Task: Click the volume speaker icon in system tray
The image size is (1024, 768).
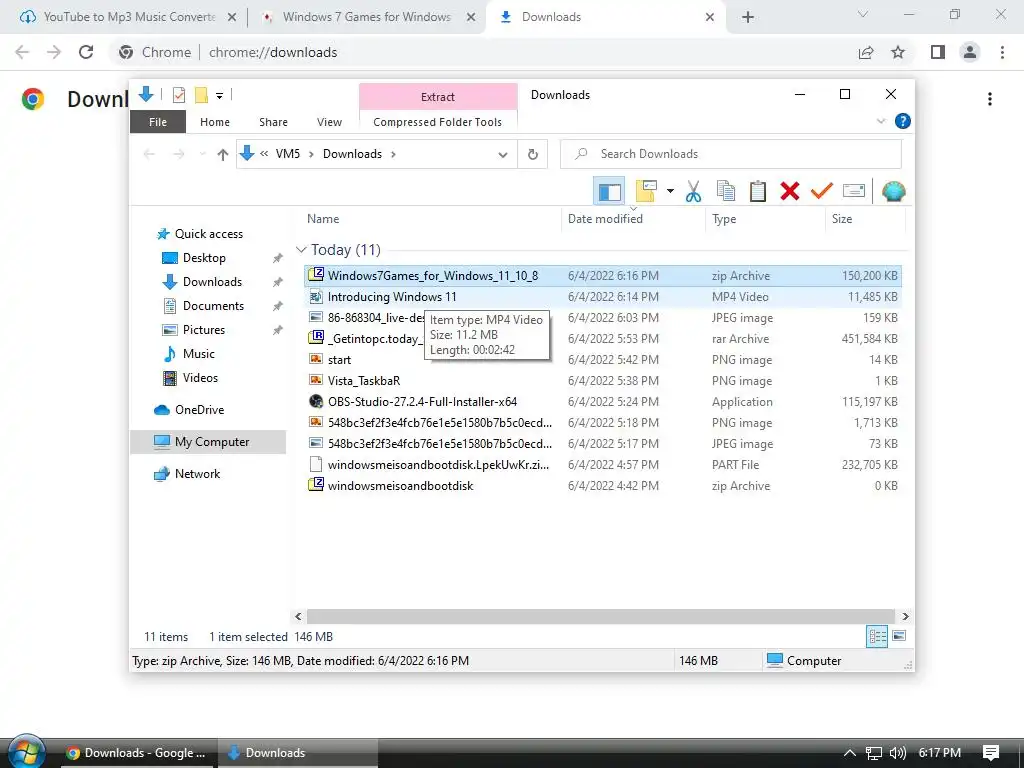Action: click(x=897, y=753)
